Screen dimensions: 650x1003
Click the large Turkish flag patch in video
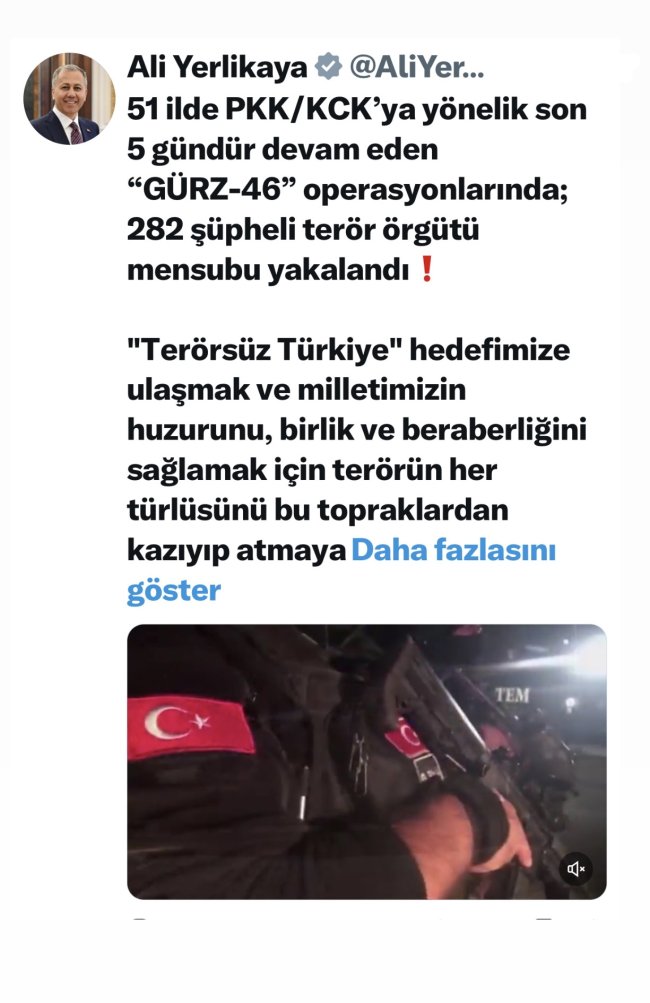(190, 726)
